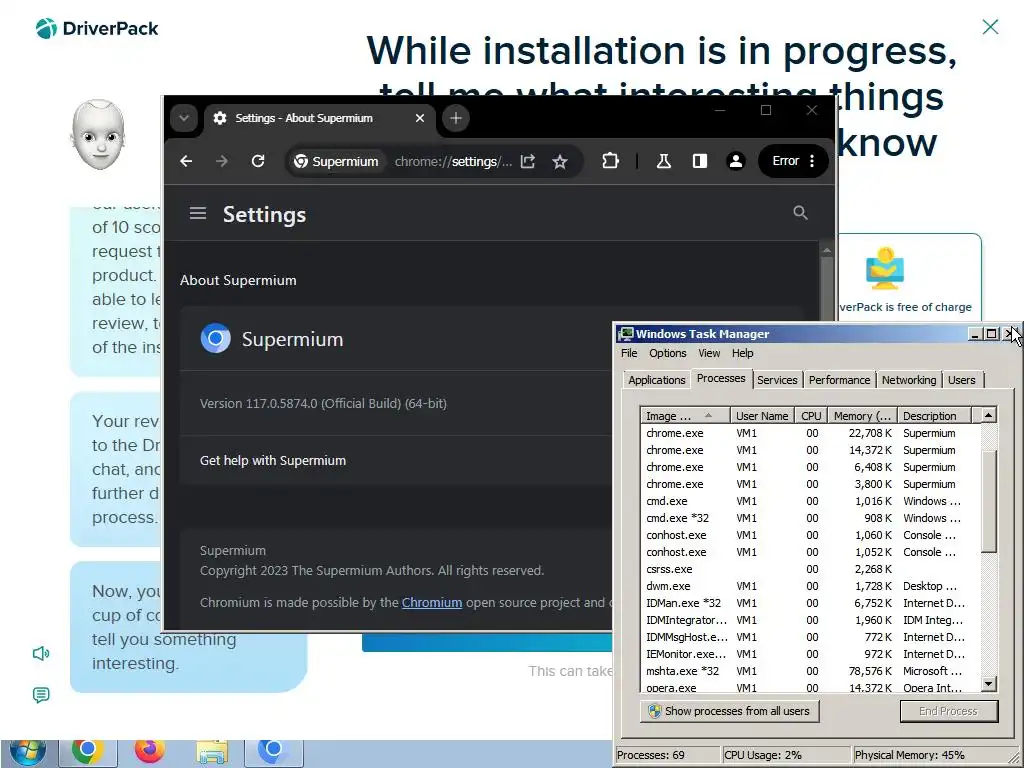Open the profile avatar icon
This screenshot has width=1024, height=768.
point(735,161)
